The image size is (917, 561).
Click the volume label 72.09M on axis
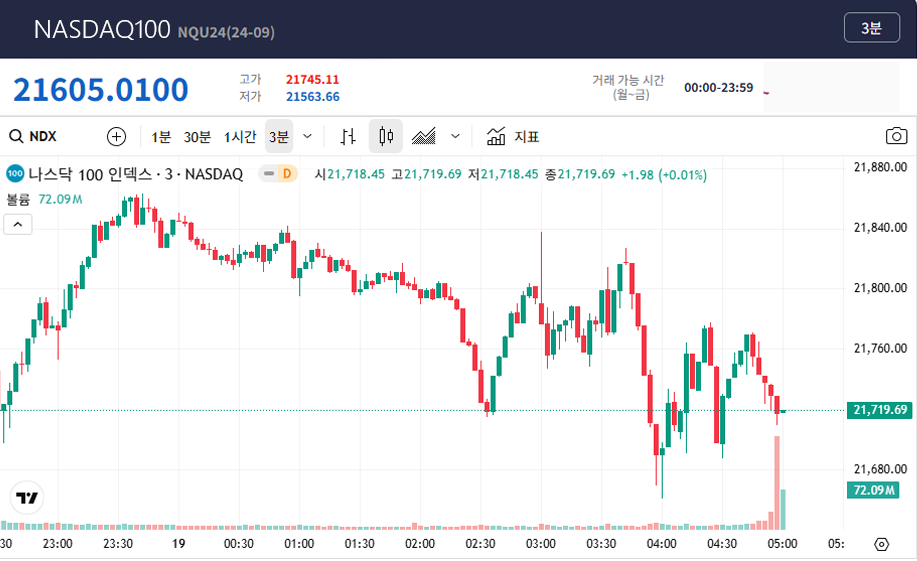(873, 490)
